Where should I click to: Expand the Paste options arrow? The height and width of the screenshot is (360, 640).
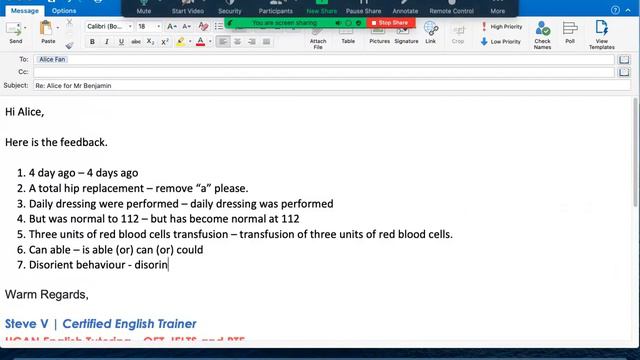click(58, 28)
